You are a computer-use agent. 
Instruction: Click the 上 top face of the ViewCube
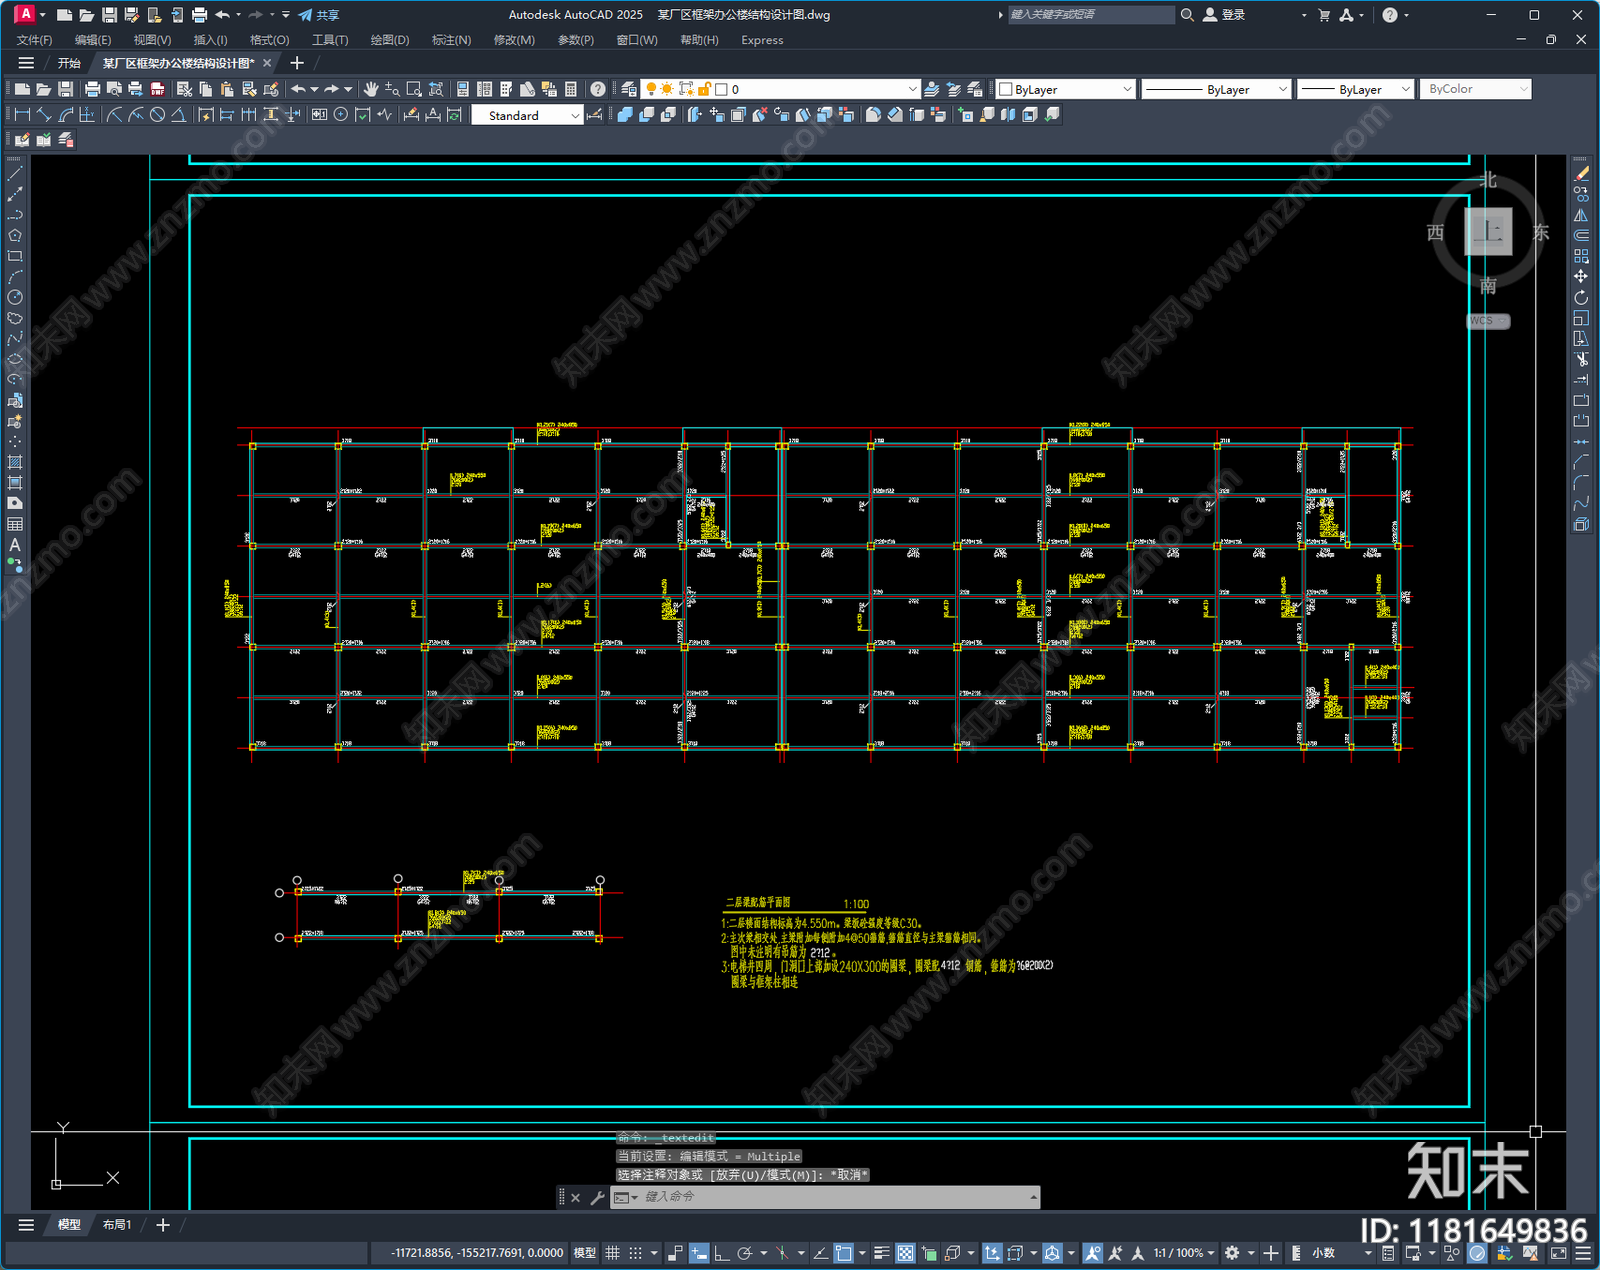click(x=1488, y=232)
